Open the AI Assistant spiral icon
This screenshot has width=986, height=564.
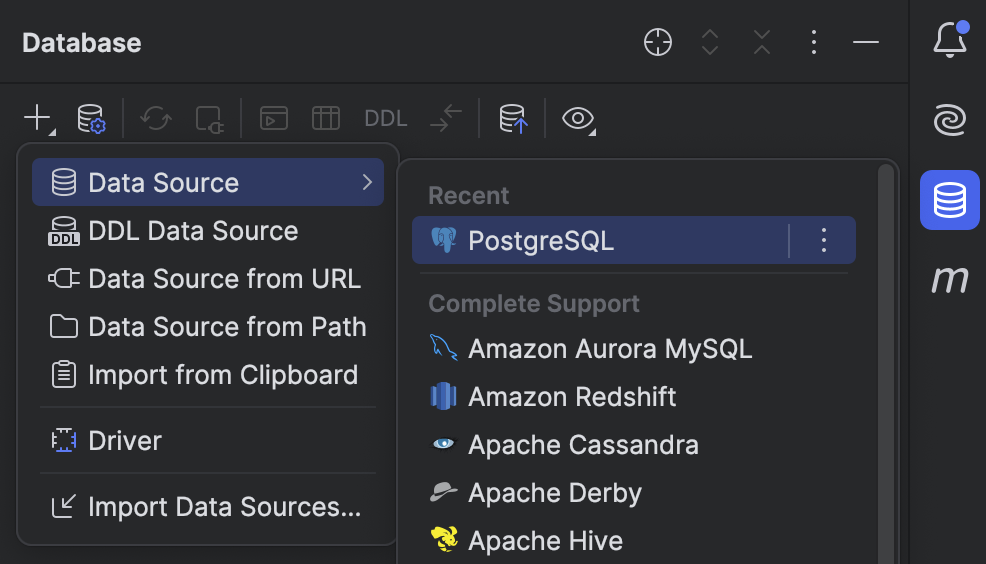pos(950,119)
